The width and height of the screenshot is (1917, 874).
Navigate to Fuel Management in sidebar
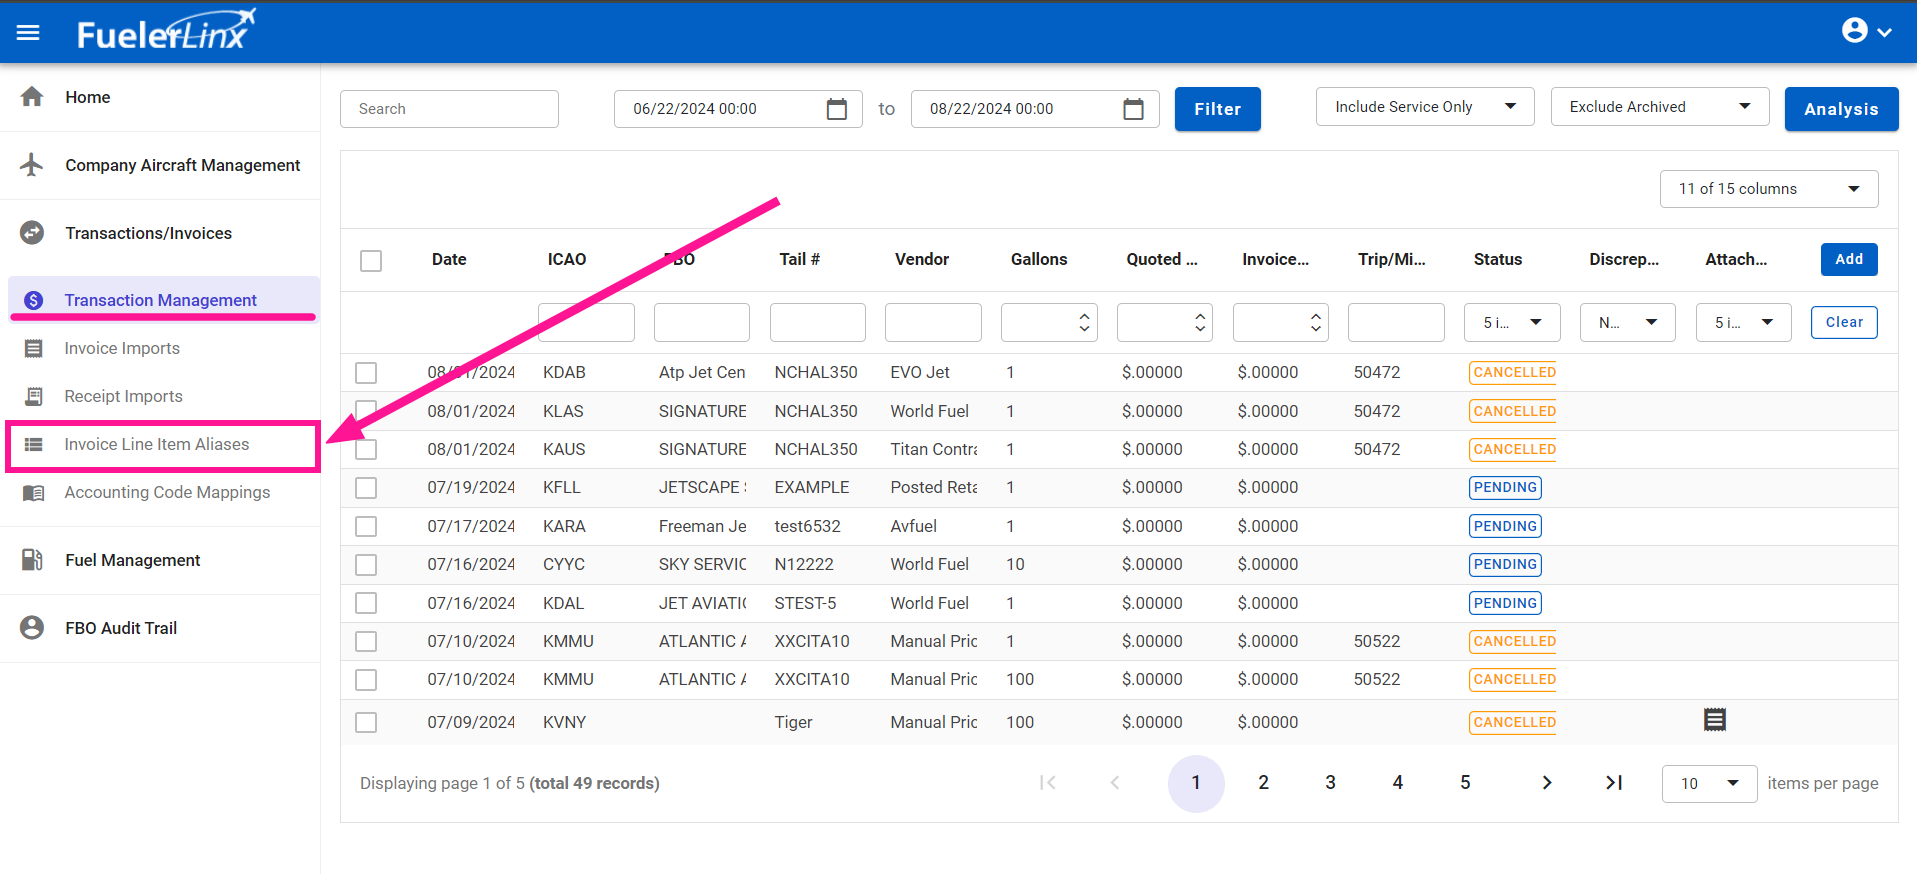[x=133, y=561]
